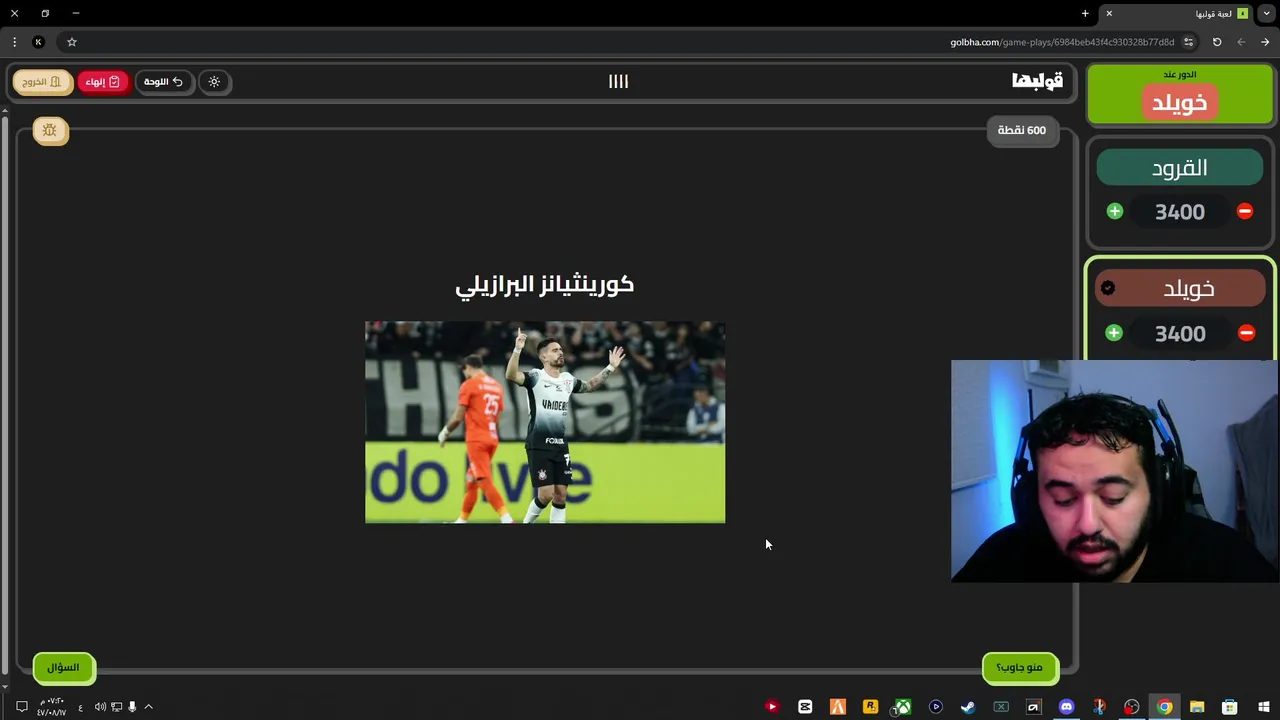Add points to خويلد team
This screenshot has width=1280, height=720.
(x=1114, y=333)
